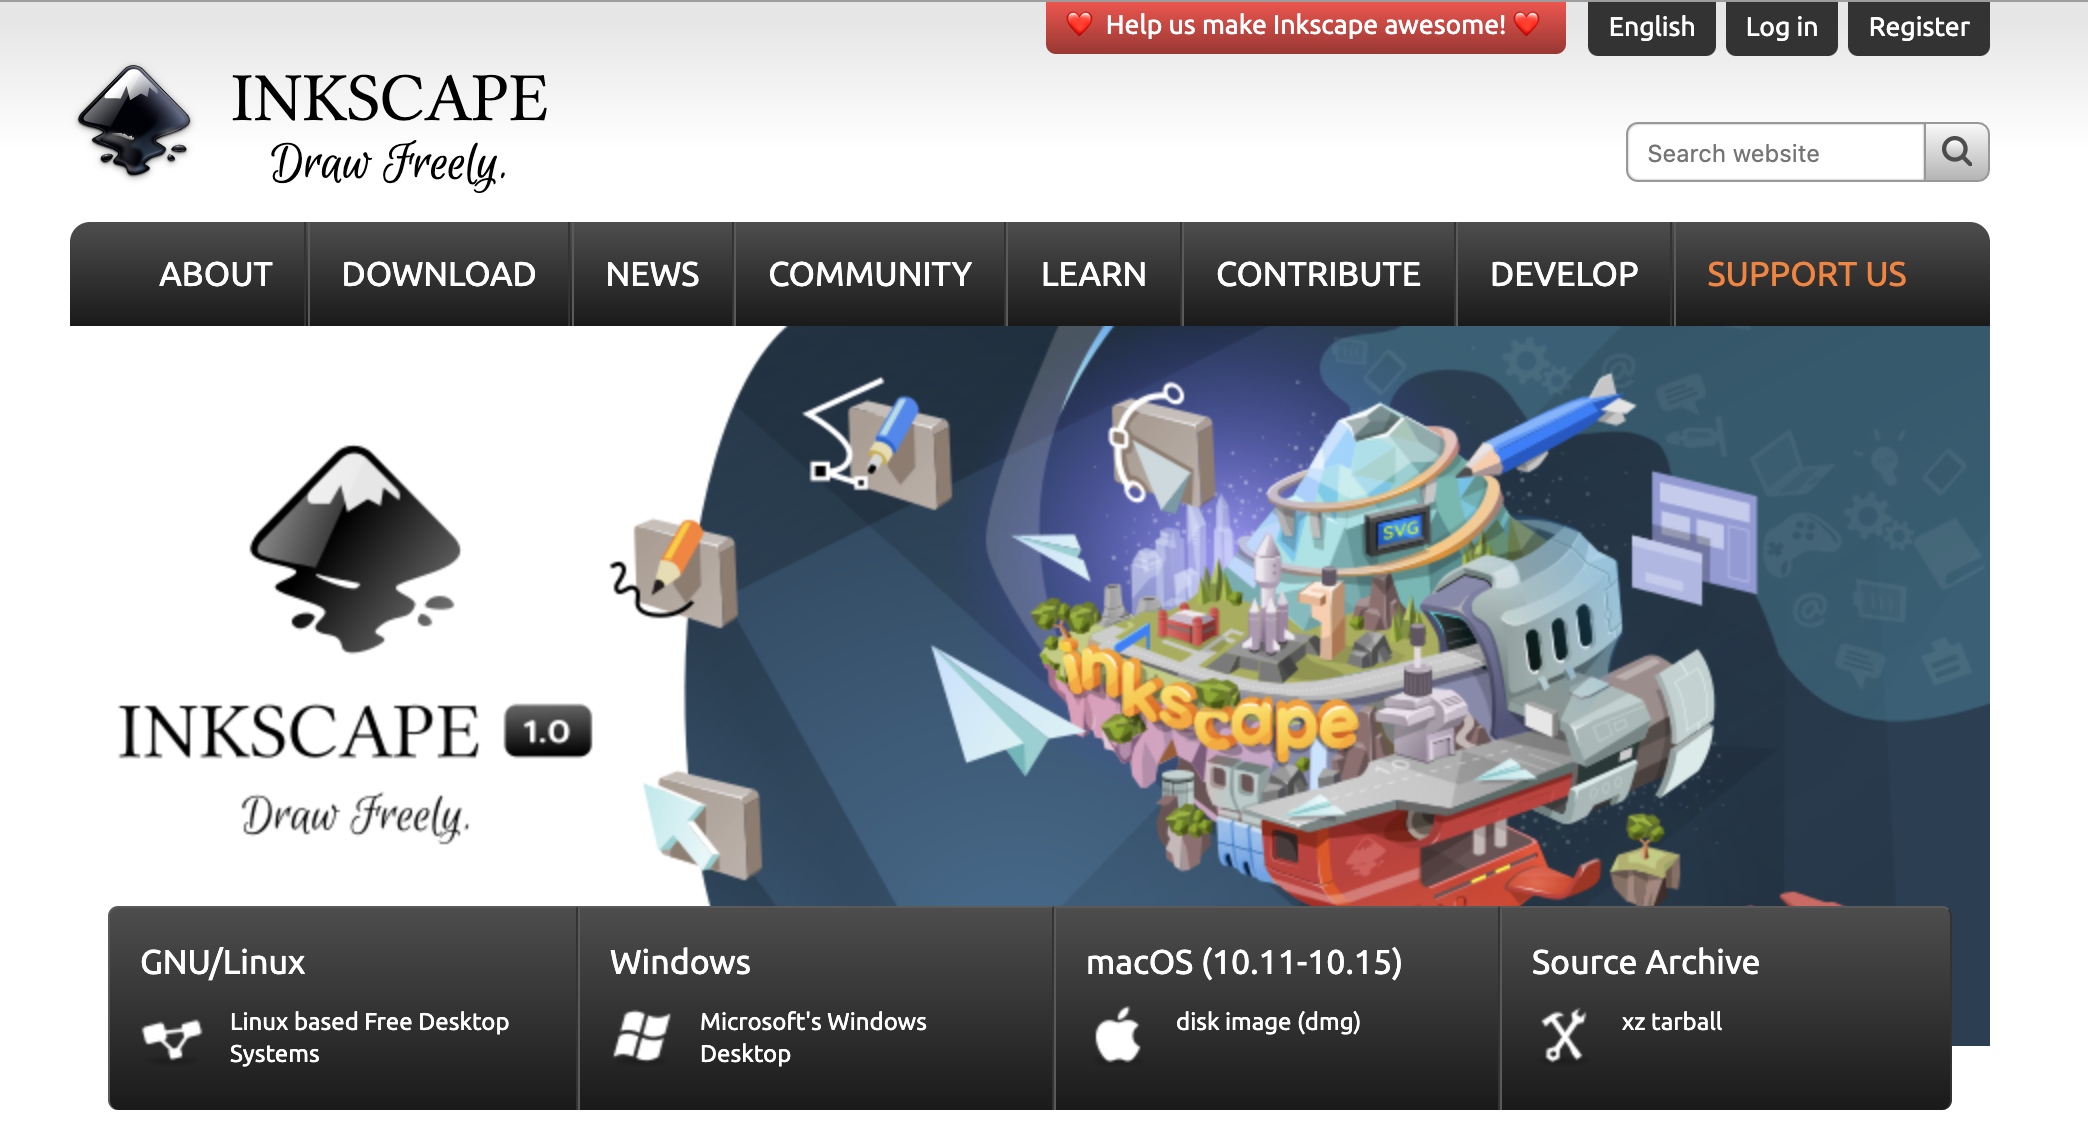Click the Windows flag logo icon
The image size is (2088, 1134).
click(x=641, y=1036)
